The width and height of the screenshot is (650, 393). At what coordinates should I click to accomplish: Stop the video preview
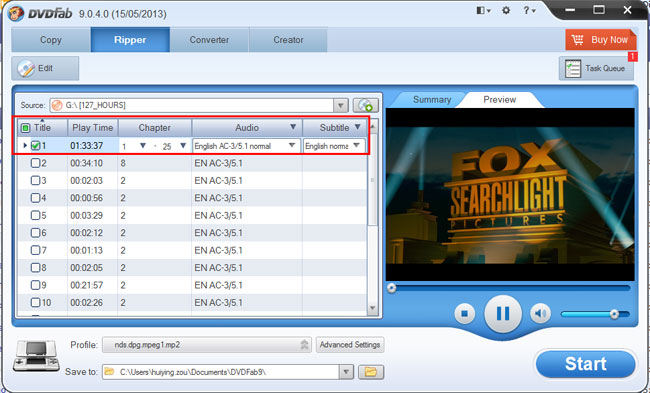coord(465,314)
